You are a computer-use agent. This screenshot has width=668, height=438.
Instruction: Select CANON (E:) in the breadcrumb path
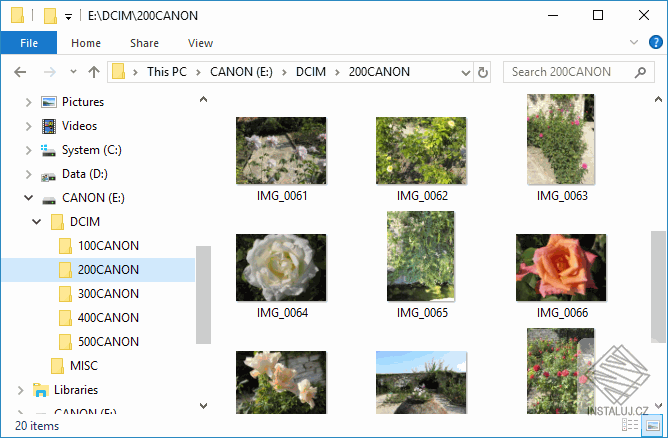click(x=241, y=72)
